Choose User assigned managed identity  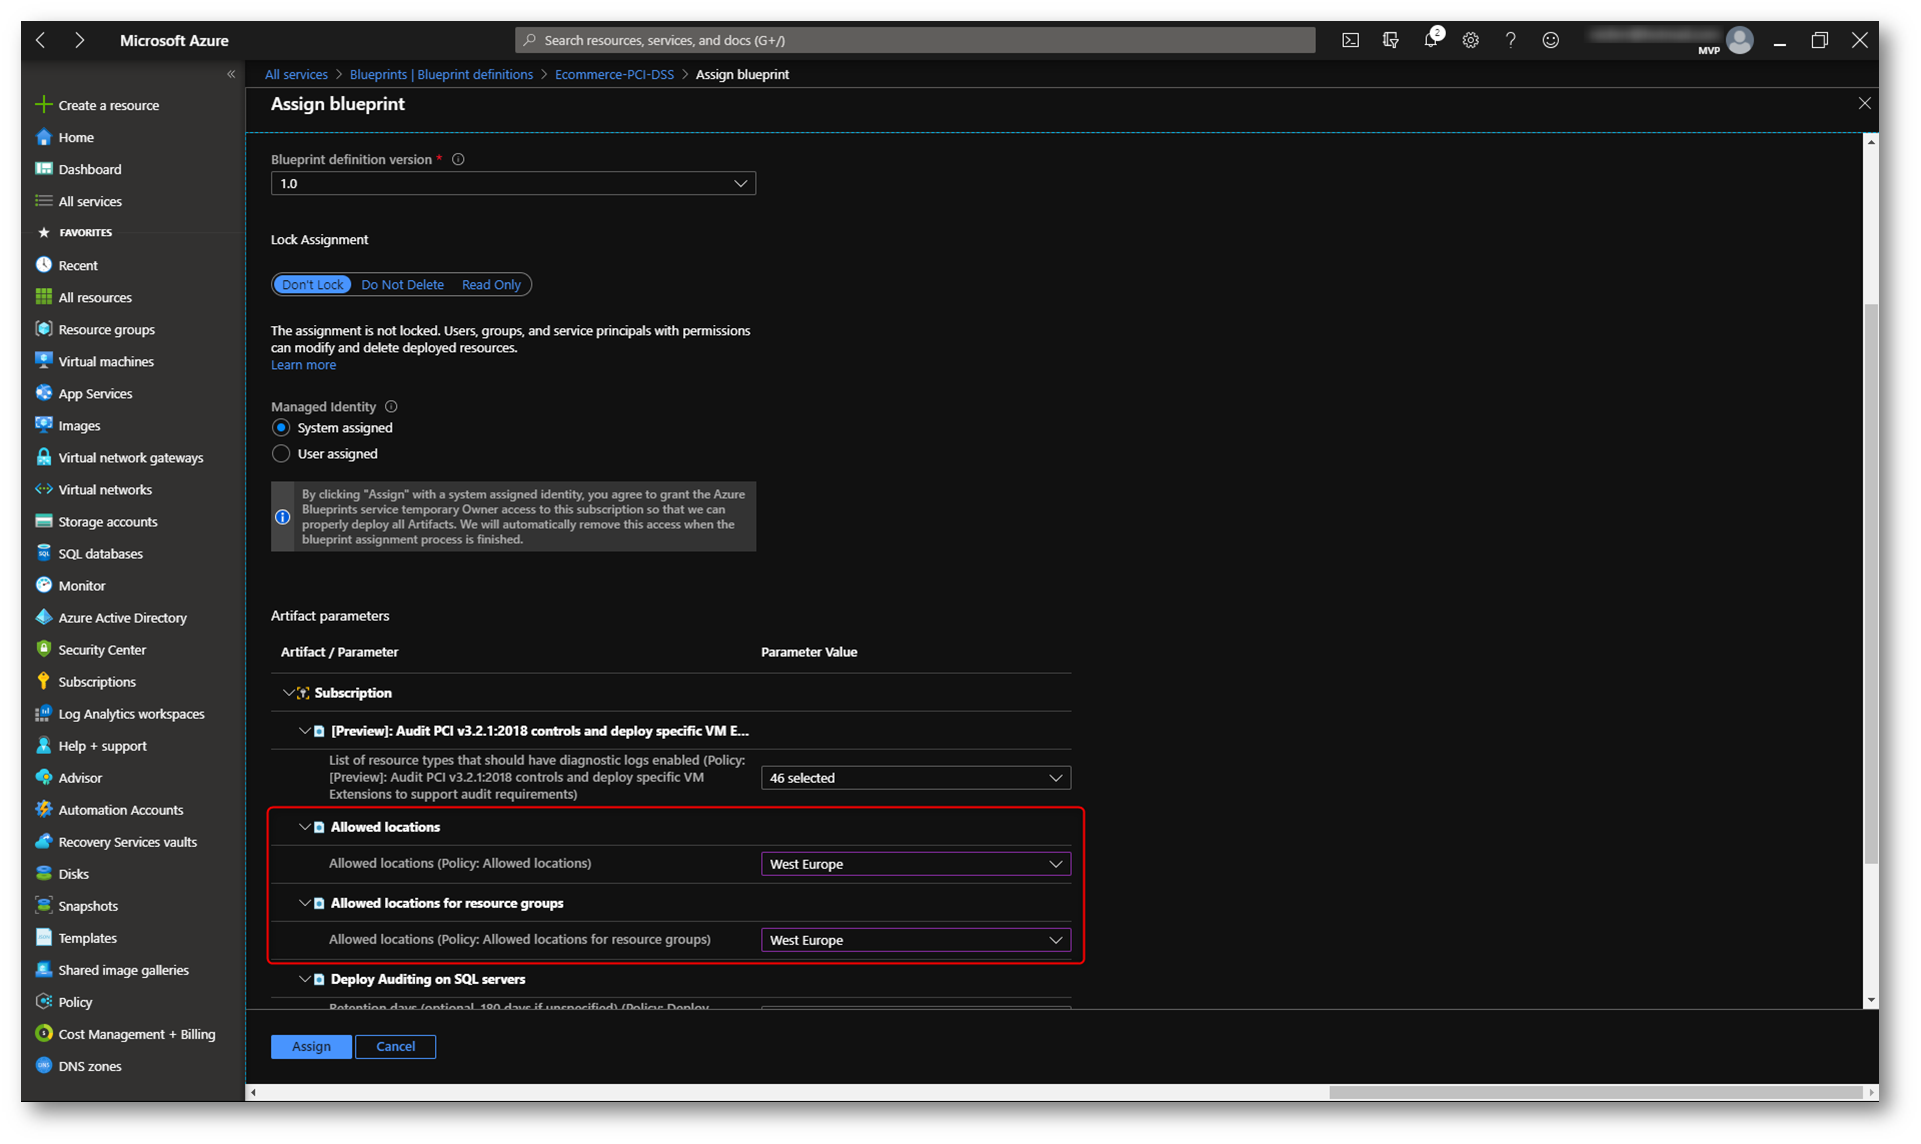pos(281,453)
